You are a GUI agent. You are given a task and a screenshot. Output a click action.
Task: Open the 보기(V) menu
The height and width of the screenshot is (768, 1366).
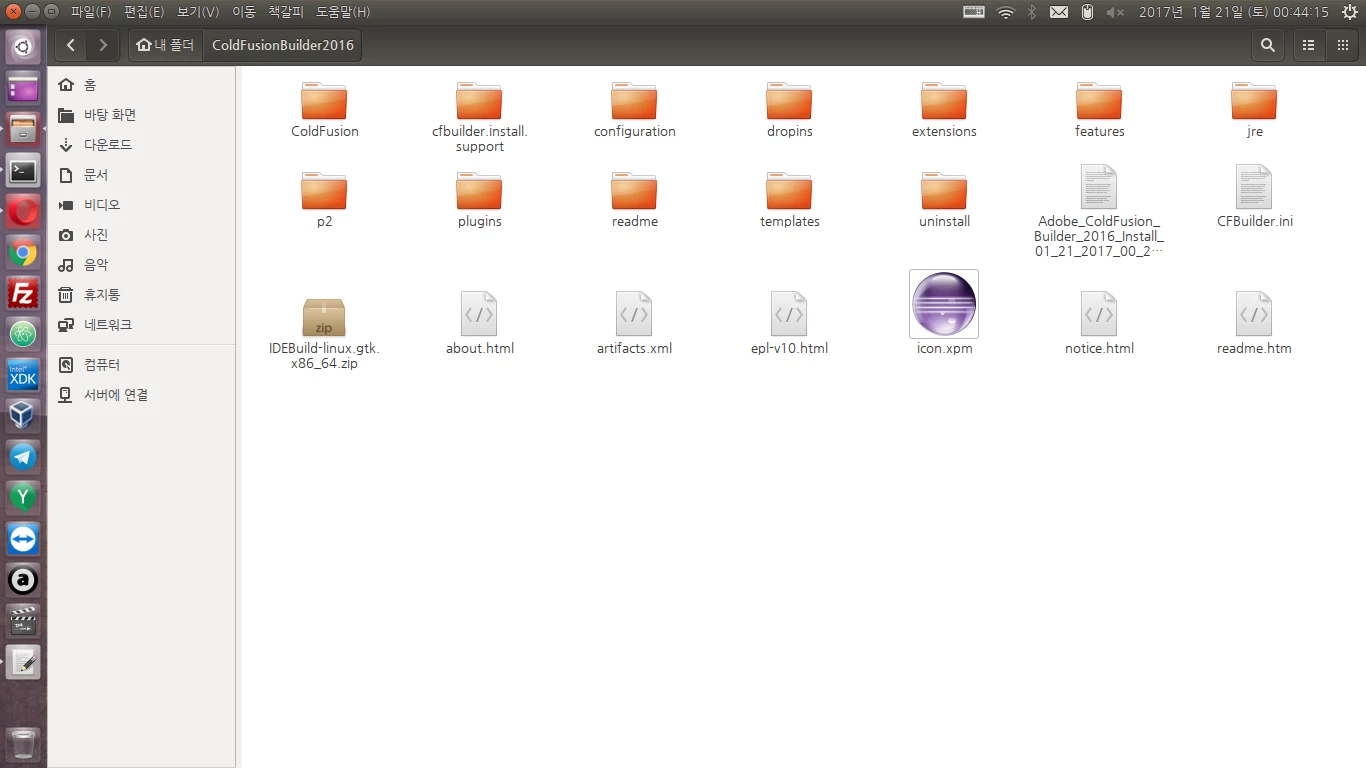[198, 12]
